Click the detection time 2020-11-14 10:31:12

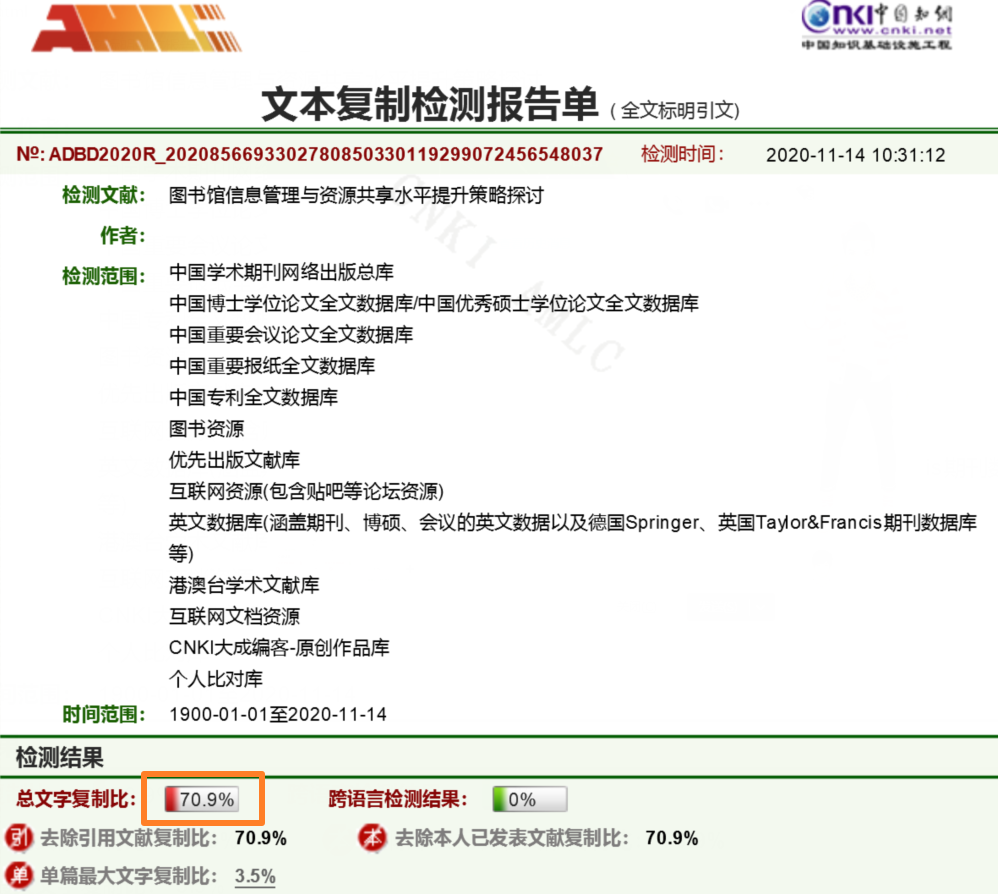pos(855,155)
